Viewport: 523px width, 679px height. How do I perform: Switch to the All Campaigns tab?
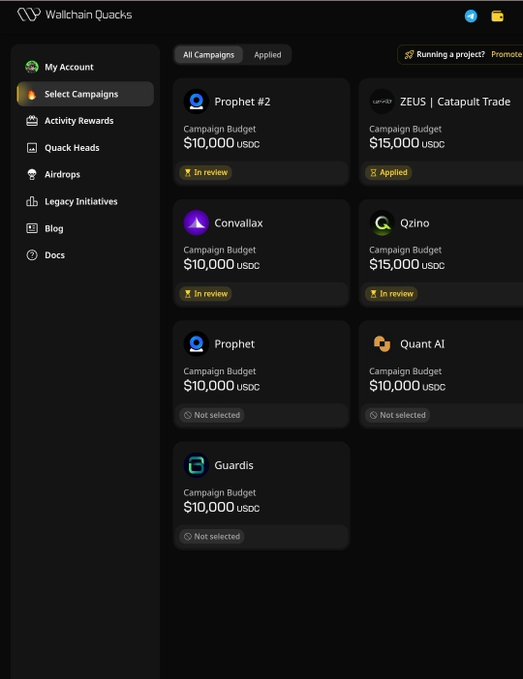(x=209, y=55)
